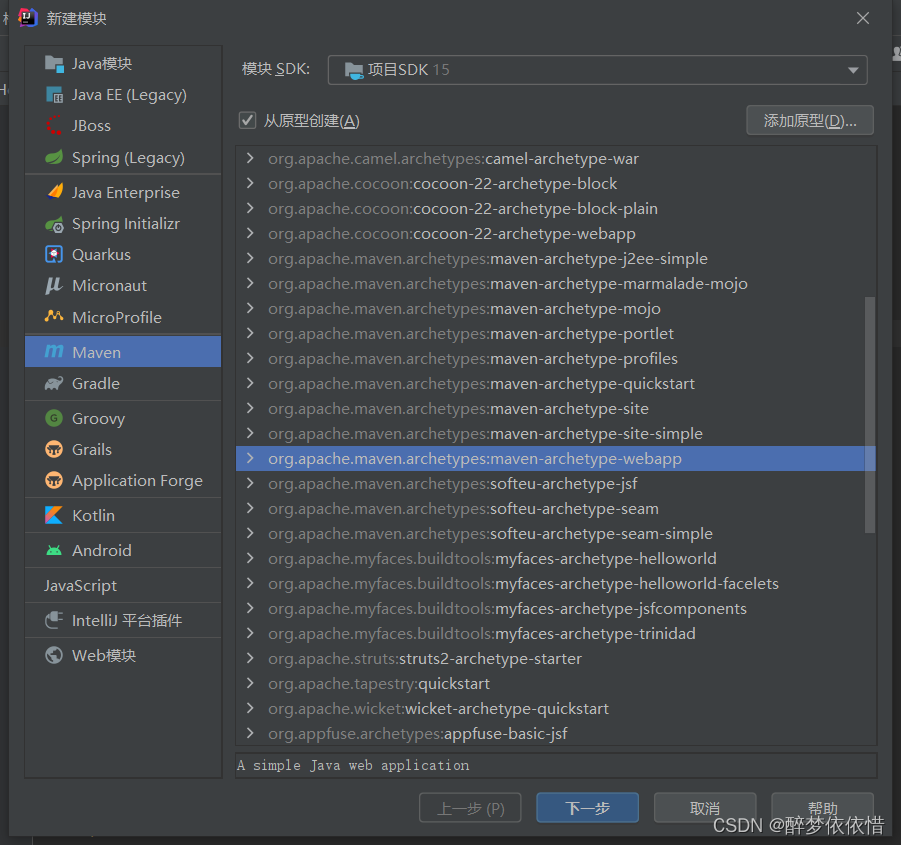901x845 pixels.
Task: Click the 取消 button
Action: pos(704,808)
